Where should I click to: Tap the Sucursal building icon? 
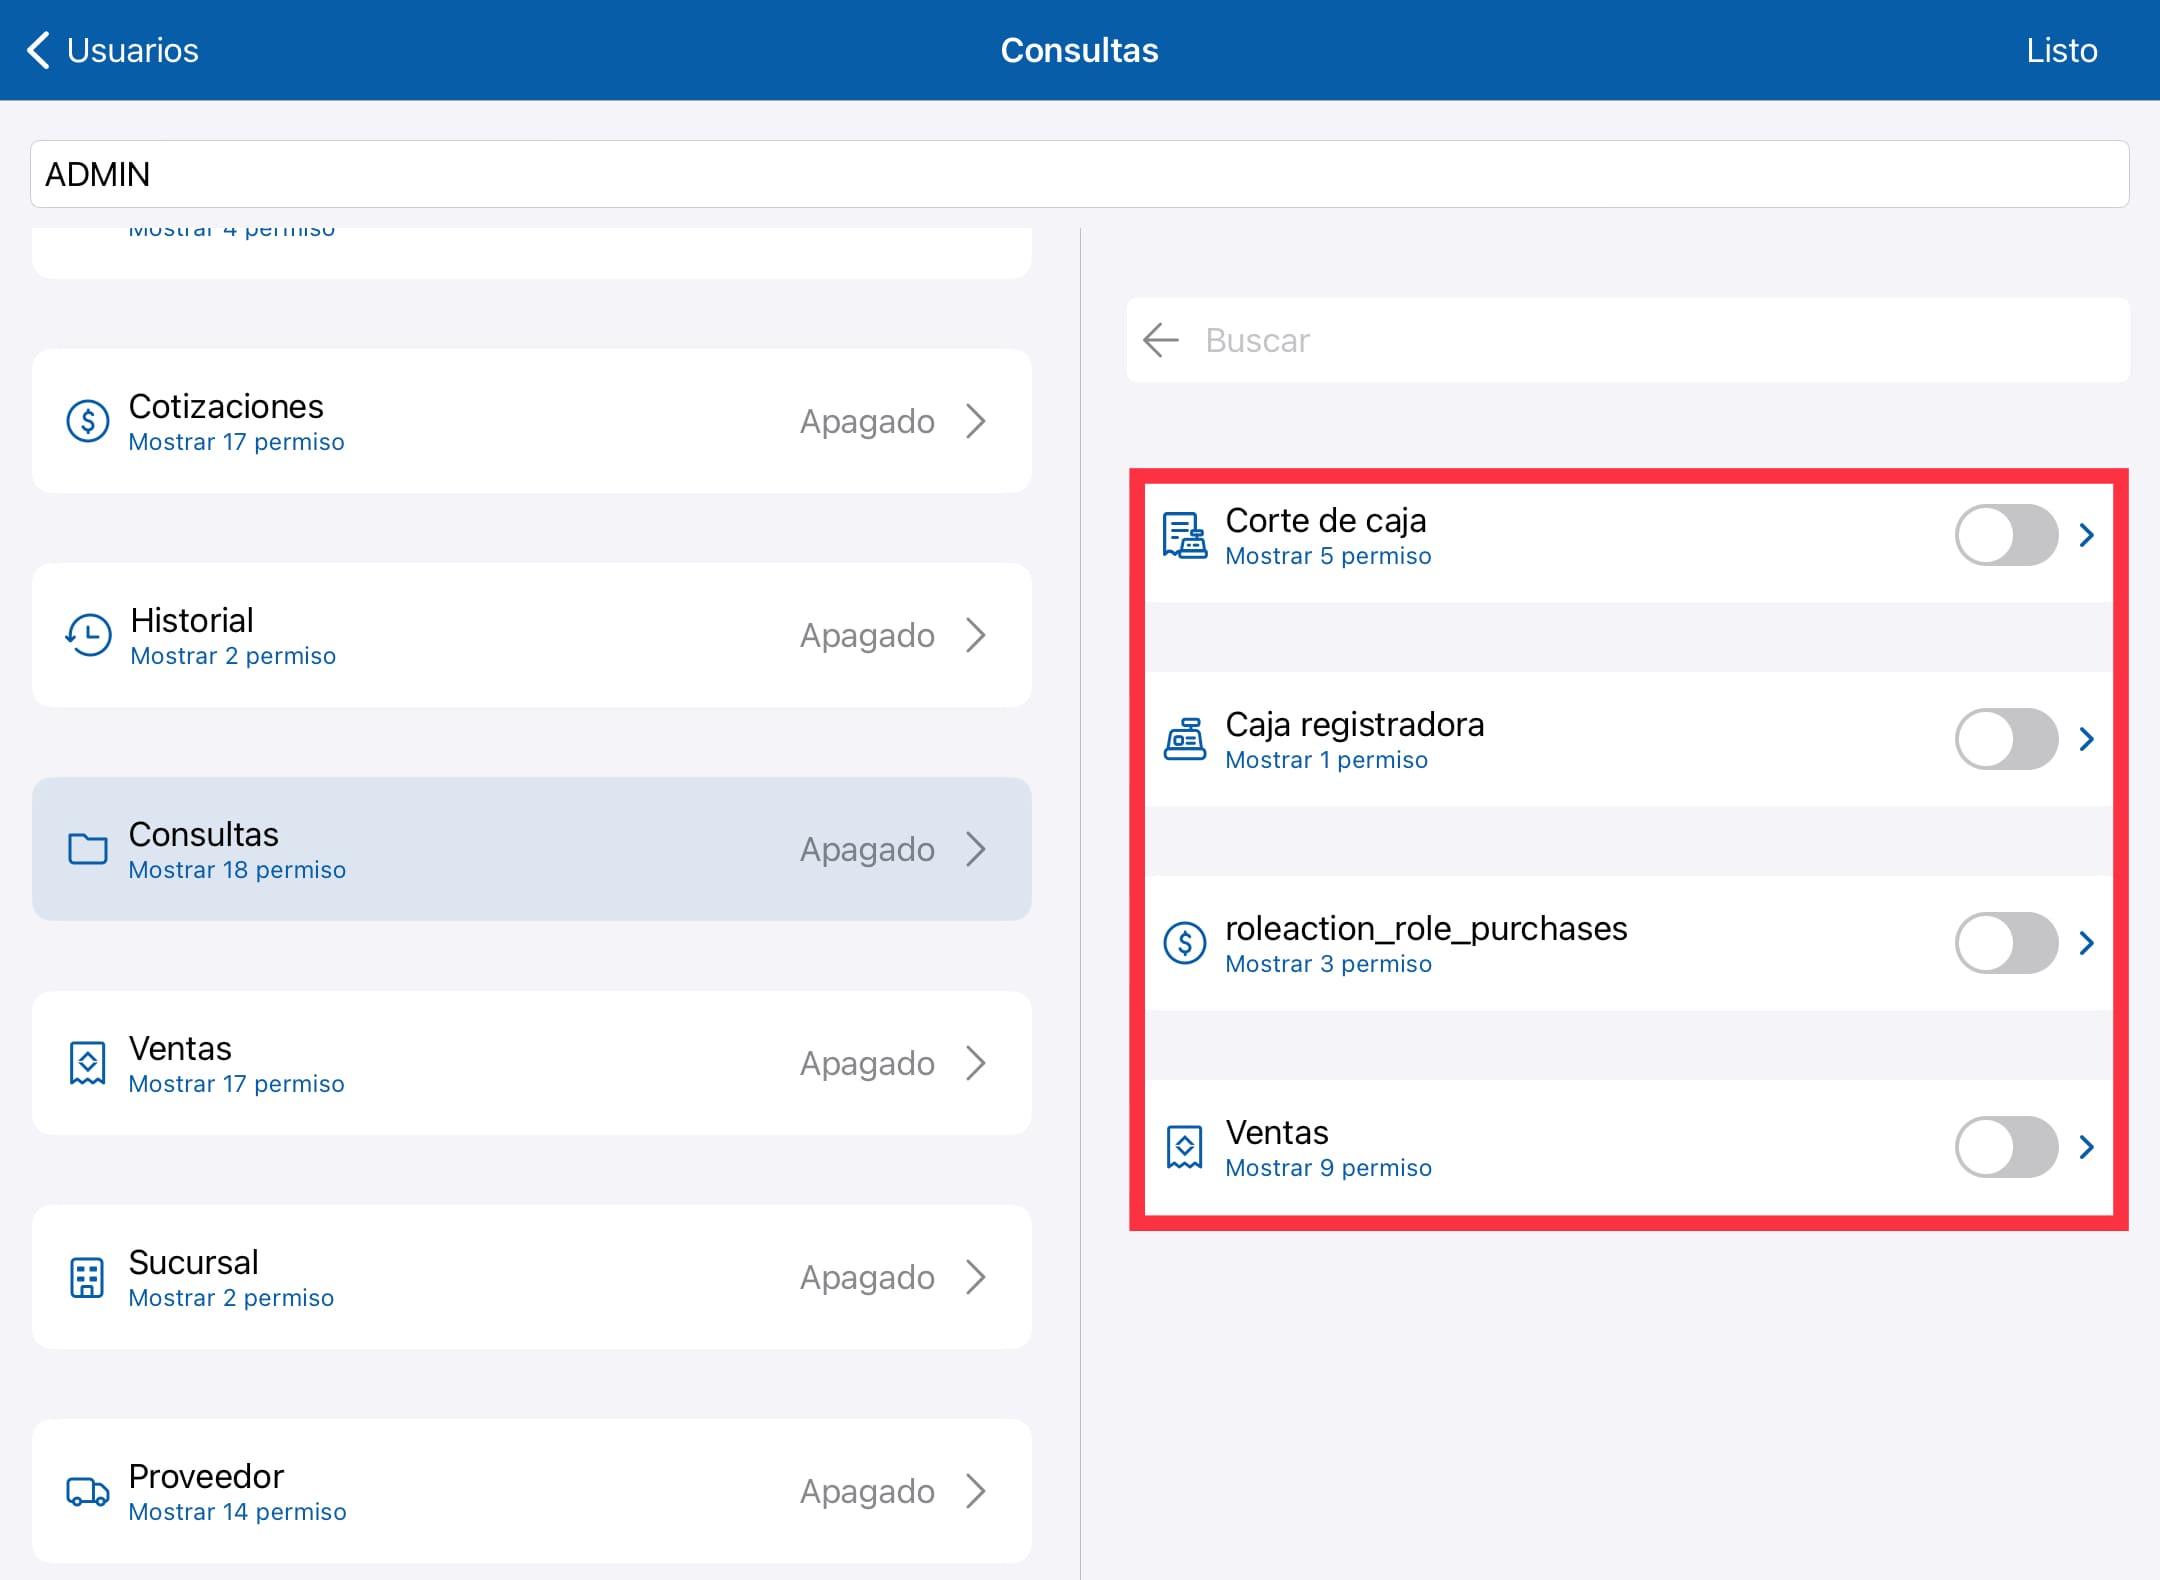(x=87, y=1277)
